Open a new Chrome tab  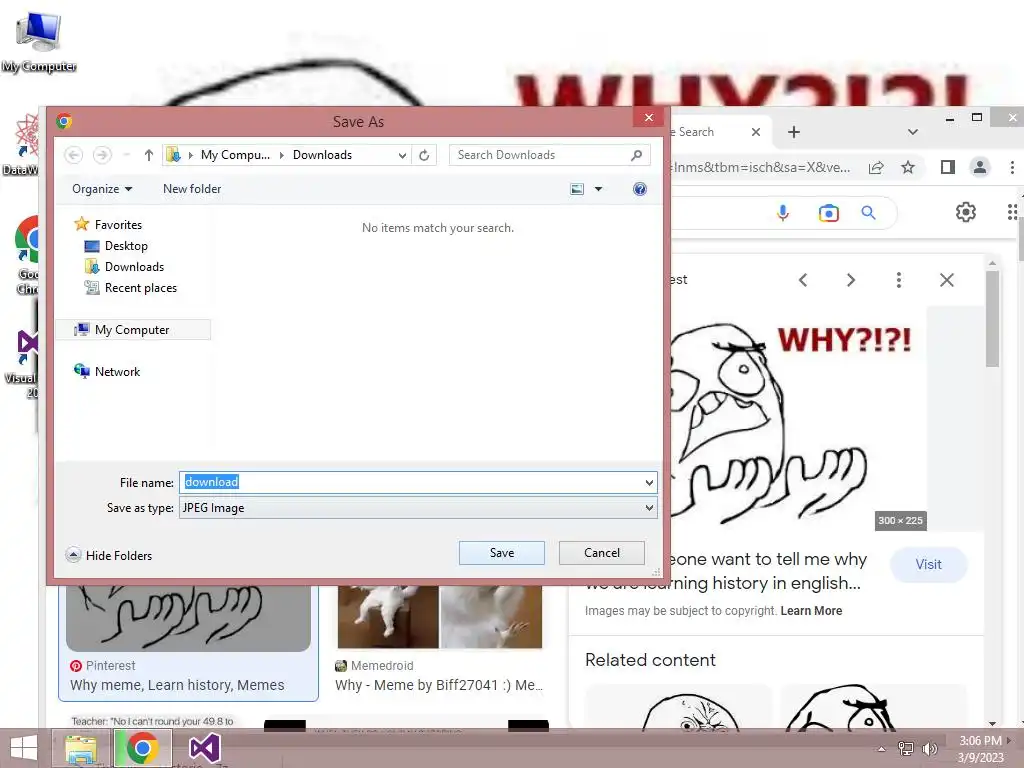(793, 132)
